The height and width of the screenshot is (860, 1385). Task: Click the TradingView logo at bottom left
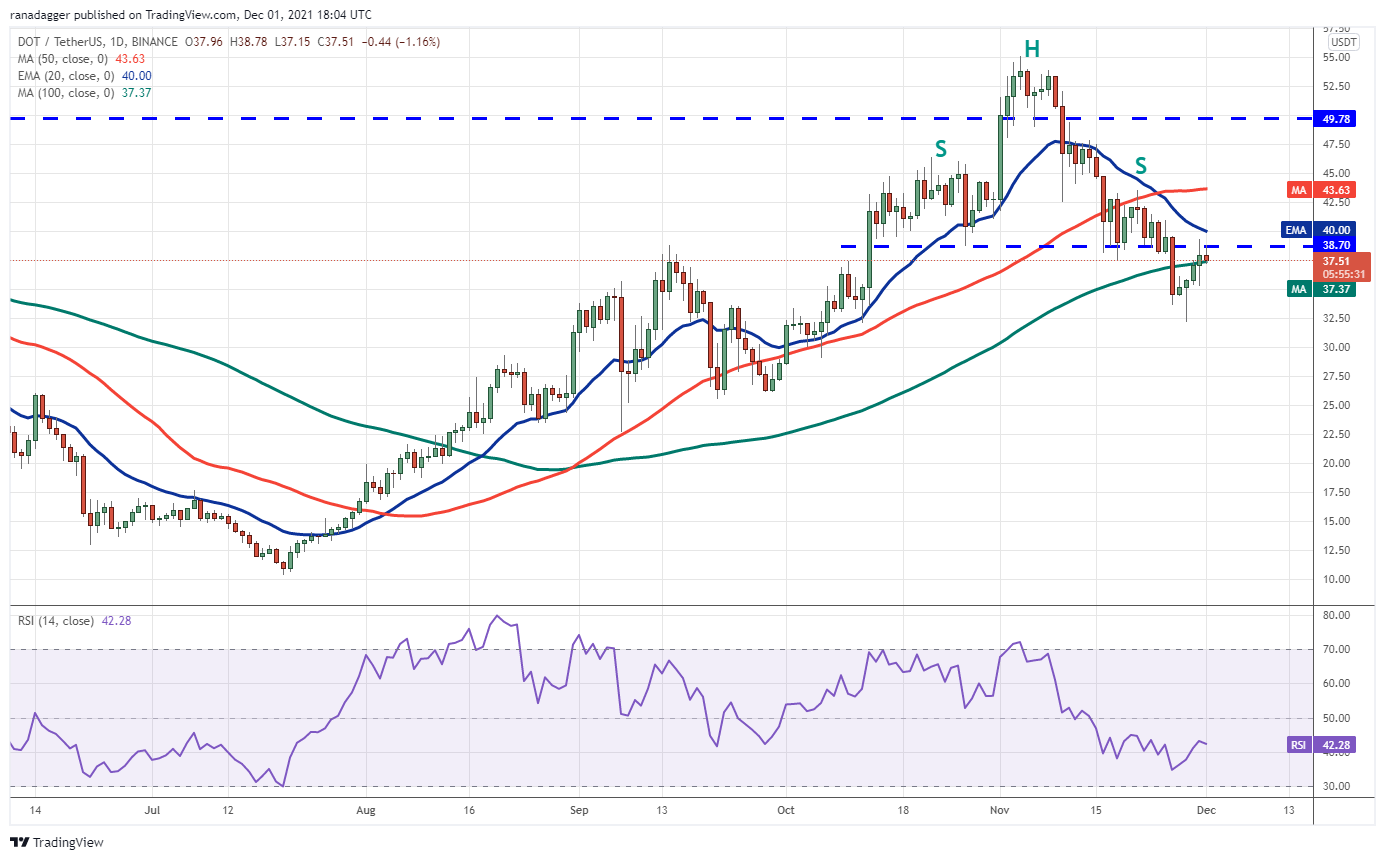57,842
